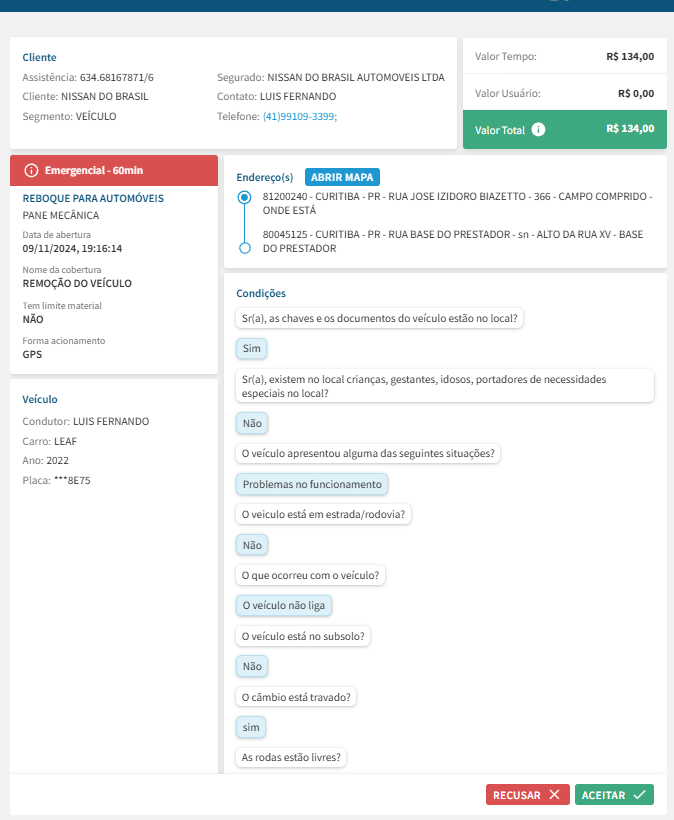This screenshot has height=820, width=674.
Task: Click the 'As rodas estão livres?' question
Action: pyautogui.click(x=291, y=757)
